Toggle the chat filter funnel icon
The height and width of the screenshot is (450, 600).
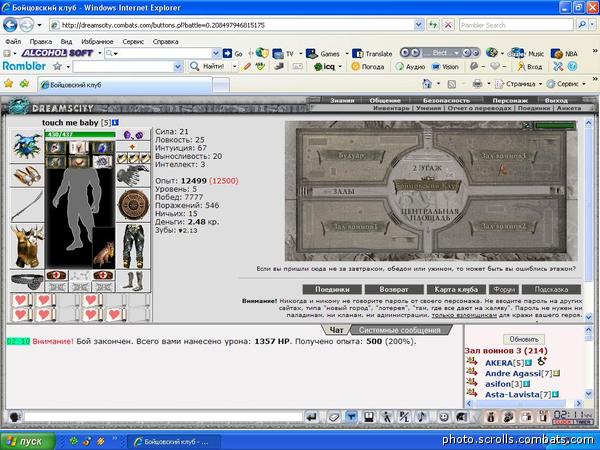(351, 417)
